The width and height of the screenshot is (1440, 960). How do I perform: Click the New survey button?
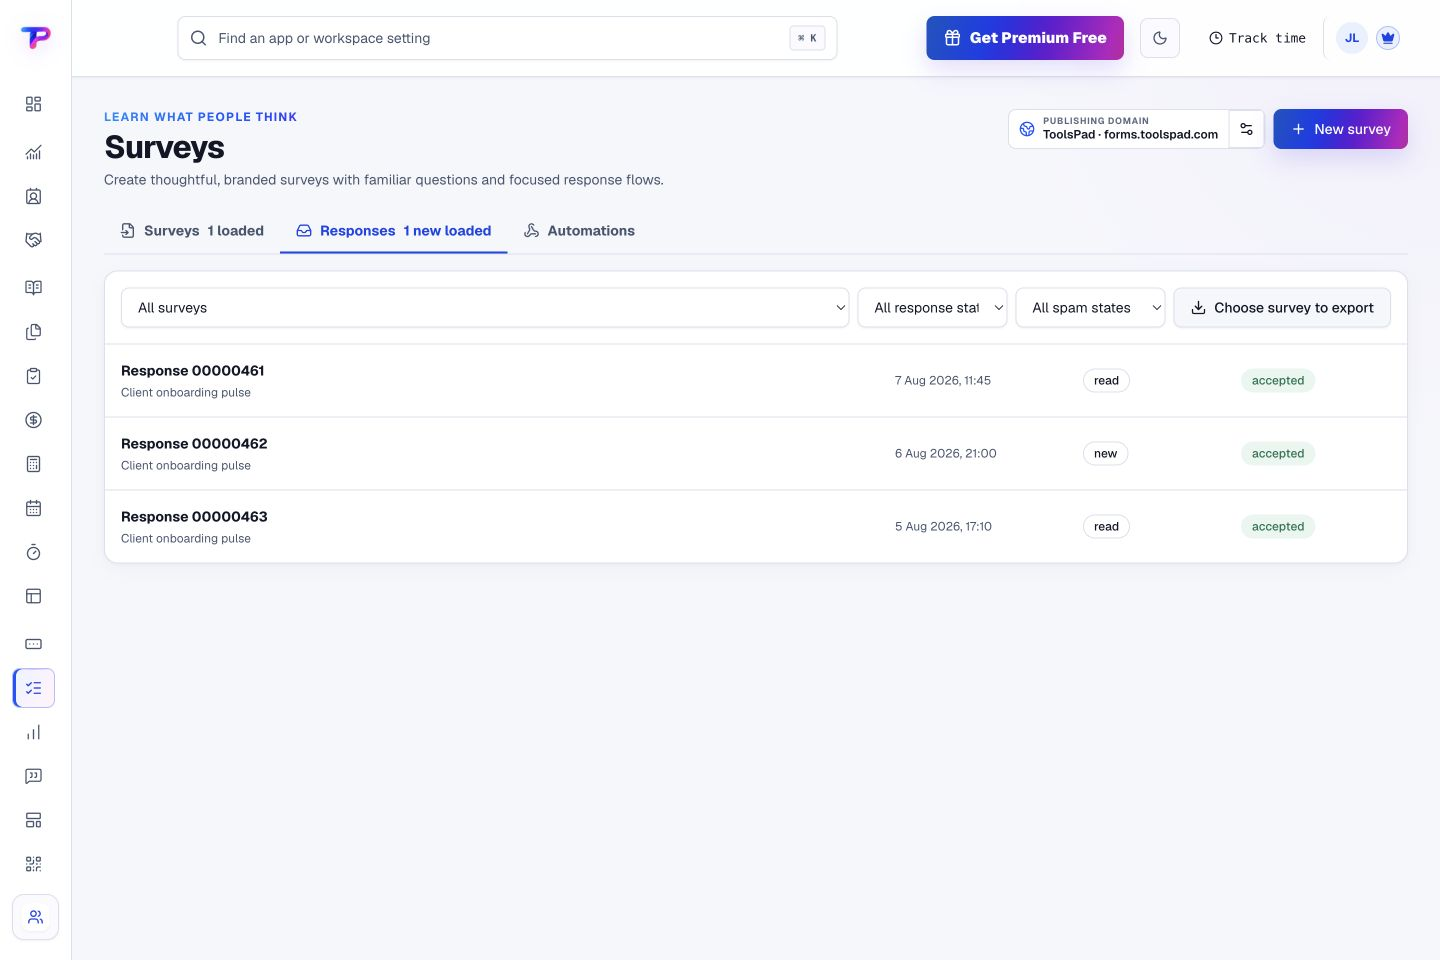[x=1340, y=129]
